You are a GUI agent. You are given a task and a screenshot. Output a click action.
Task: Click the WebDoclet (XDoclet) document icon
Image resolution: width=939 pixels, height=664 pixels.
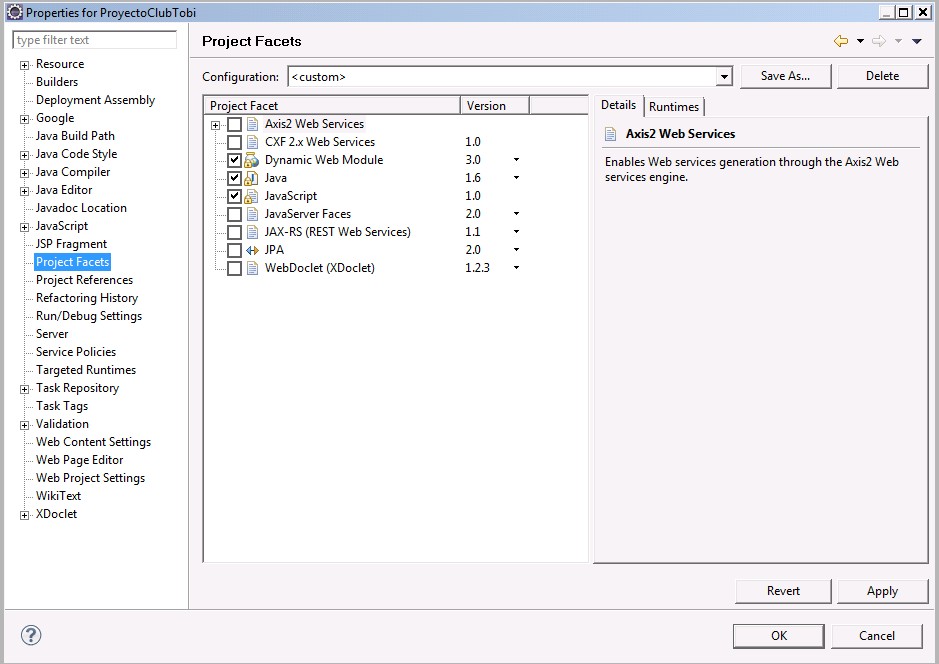pos(252,268)
